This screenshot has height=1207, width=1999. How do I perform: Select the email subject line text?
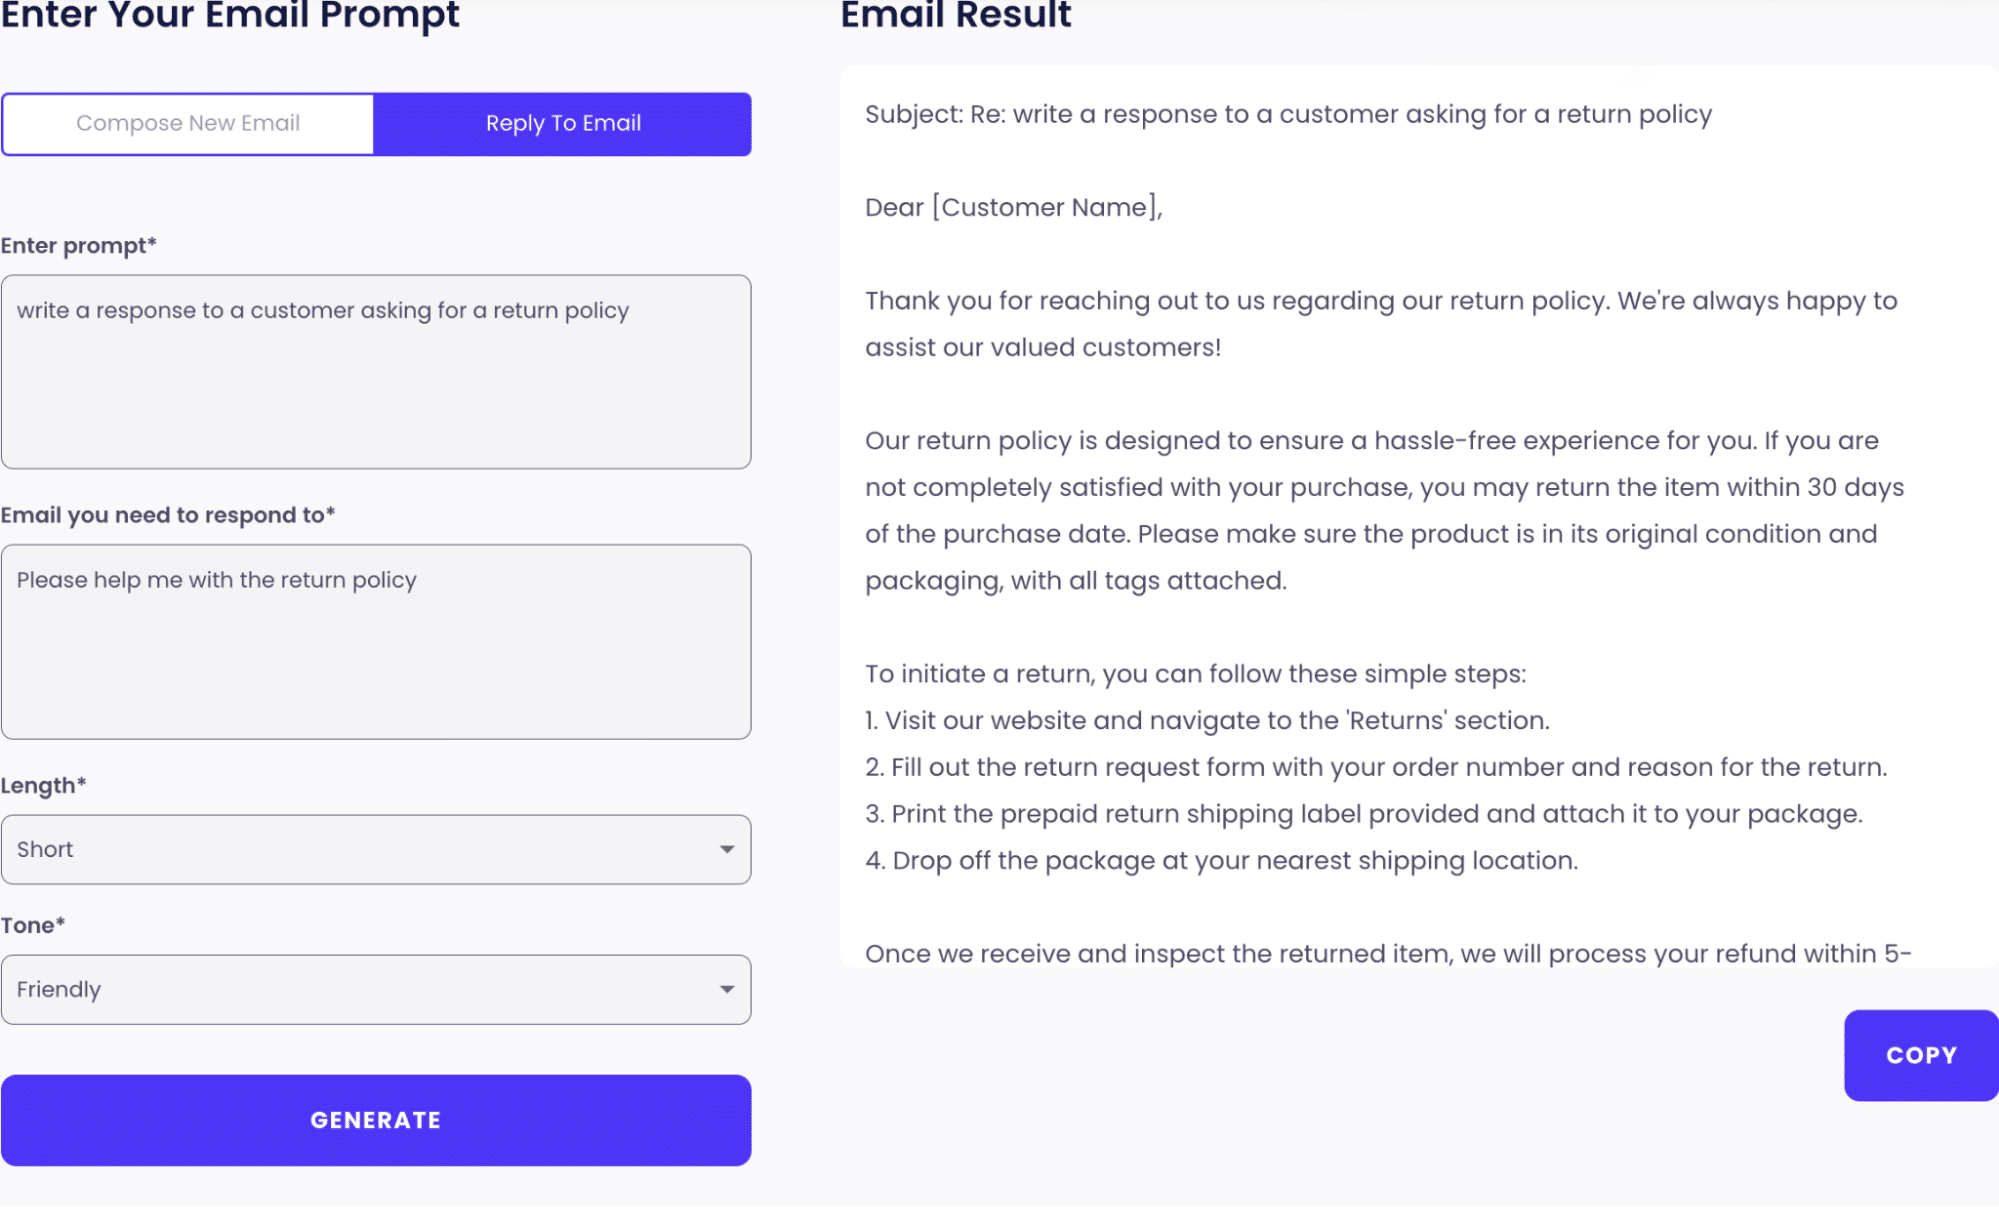(1287, 113)
